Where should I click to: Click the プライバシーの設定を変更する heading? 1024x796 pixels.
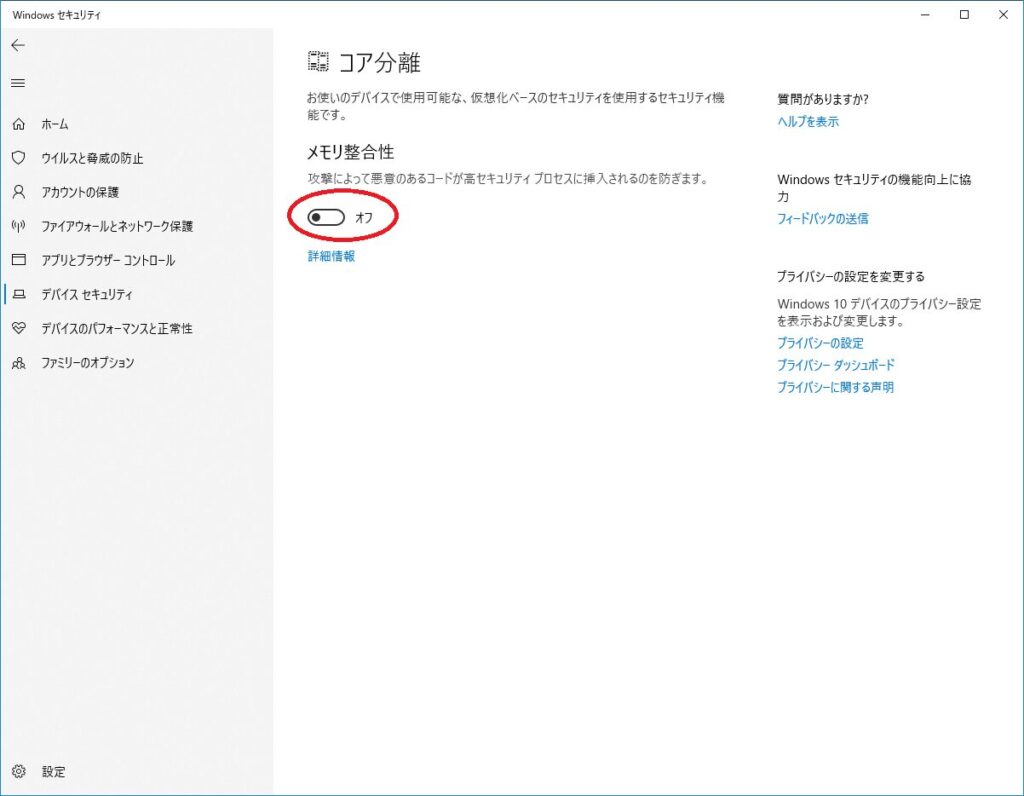[x=851, y=276]
